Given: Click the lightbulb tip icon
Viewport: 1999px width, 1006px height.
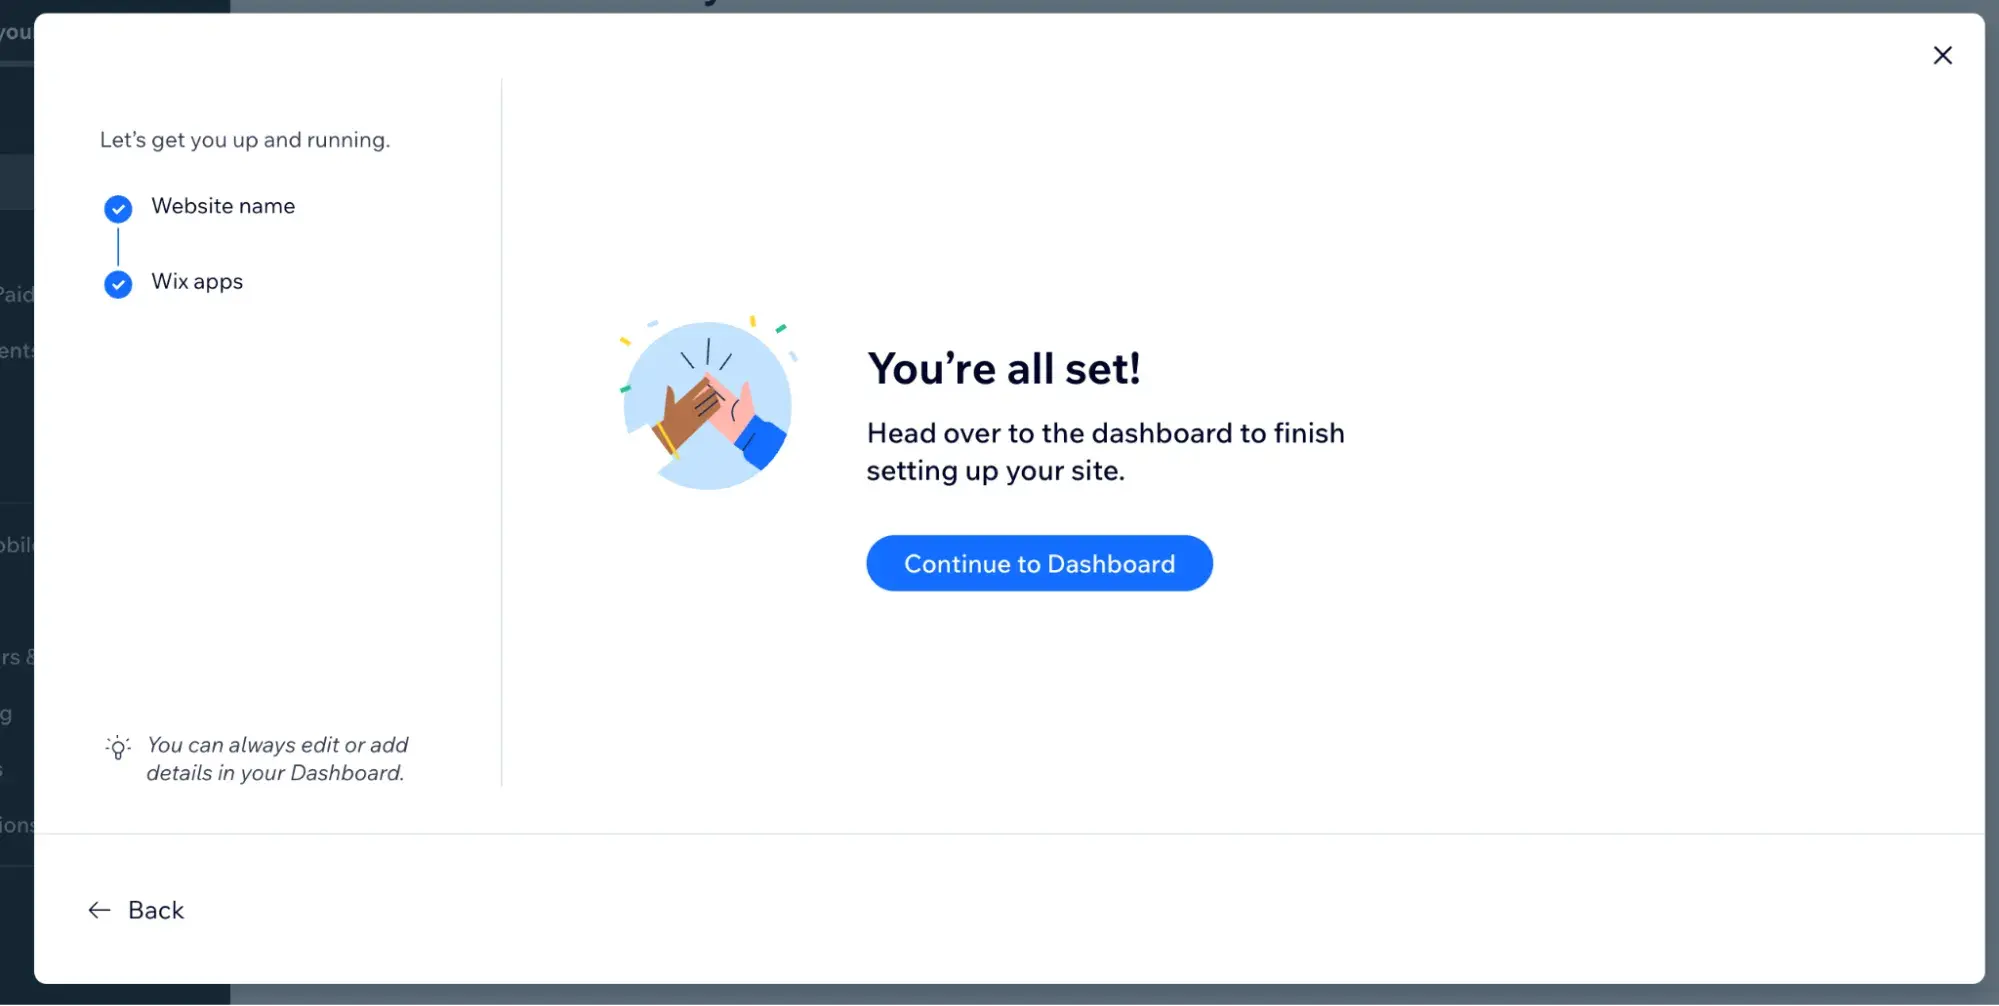Looking at the screenshot, I should pyautogui.click(x=118, y=747).
